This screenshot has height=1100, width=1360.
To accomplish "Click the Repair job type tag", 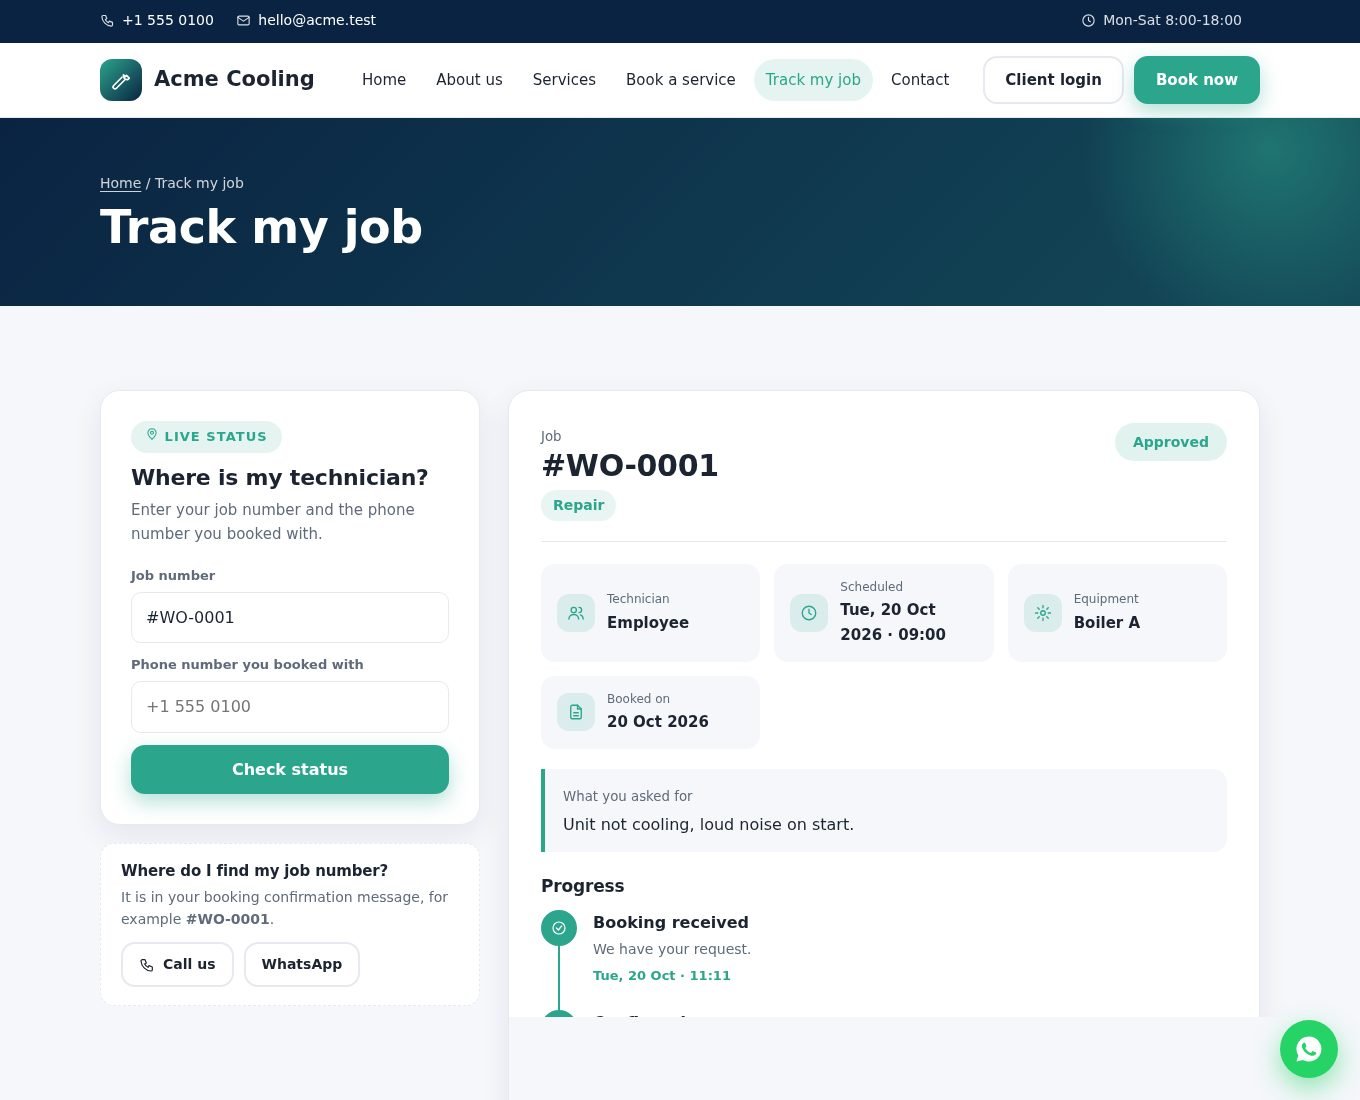I will pos(579,506).
